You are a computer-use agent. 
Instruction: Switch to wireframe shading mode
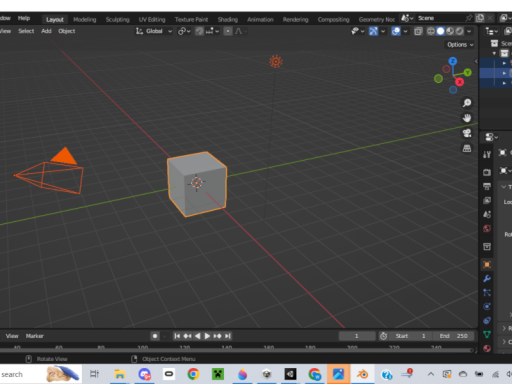click(431, 31)
